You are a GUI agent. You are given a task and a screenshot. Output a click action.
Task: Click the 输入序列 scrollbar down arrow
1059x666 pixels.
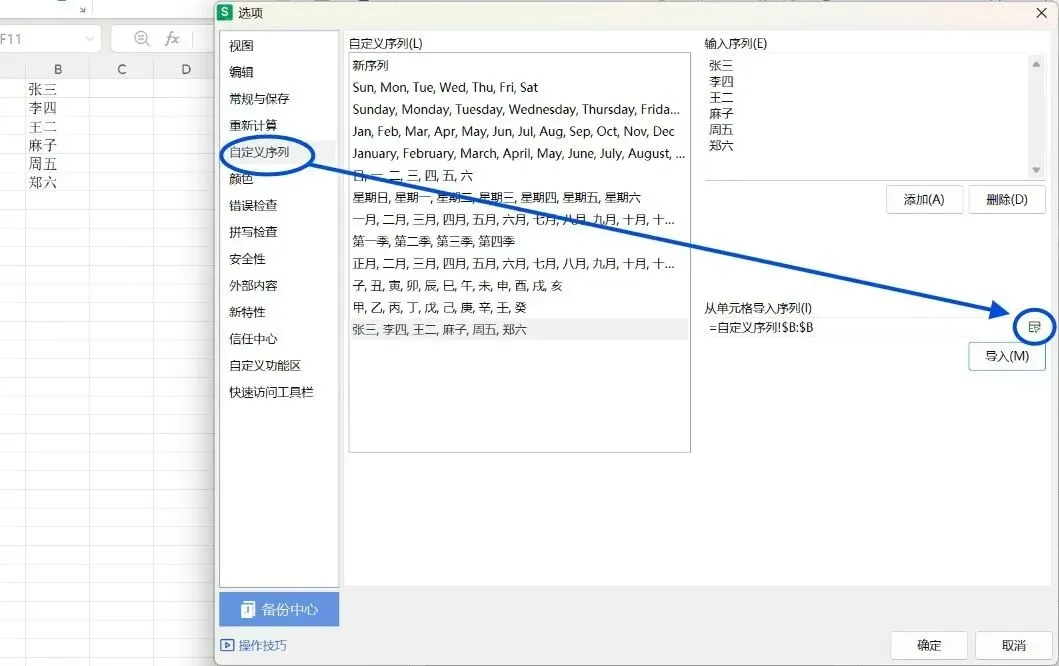(1036, 170)
